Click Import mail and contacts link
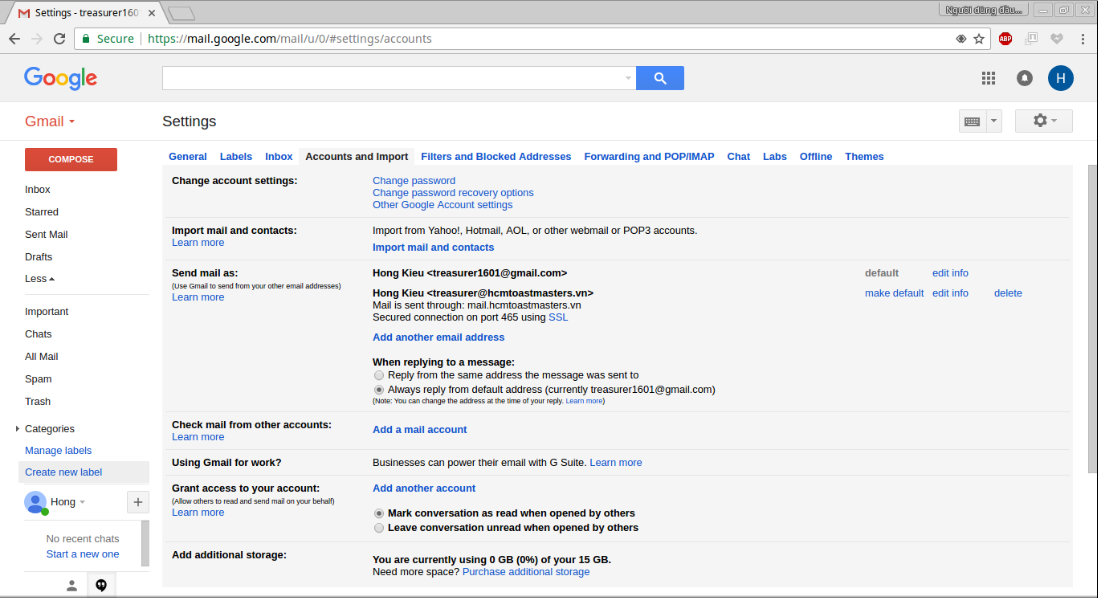This screenshot has width=1098, height=598. 433,247
